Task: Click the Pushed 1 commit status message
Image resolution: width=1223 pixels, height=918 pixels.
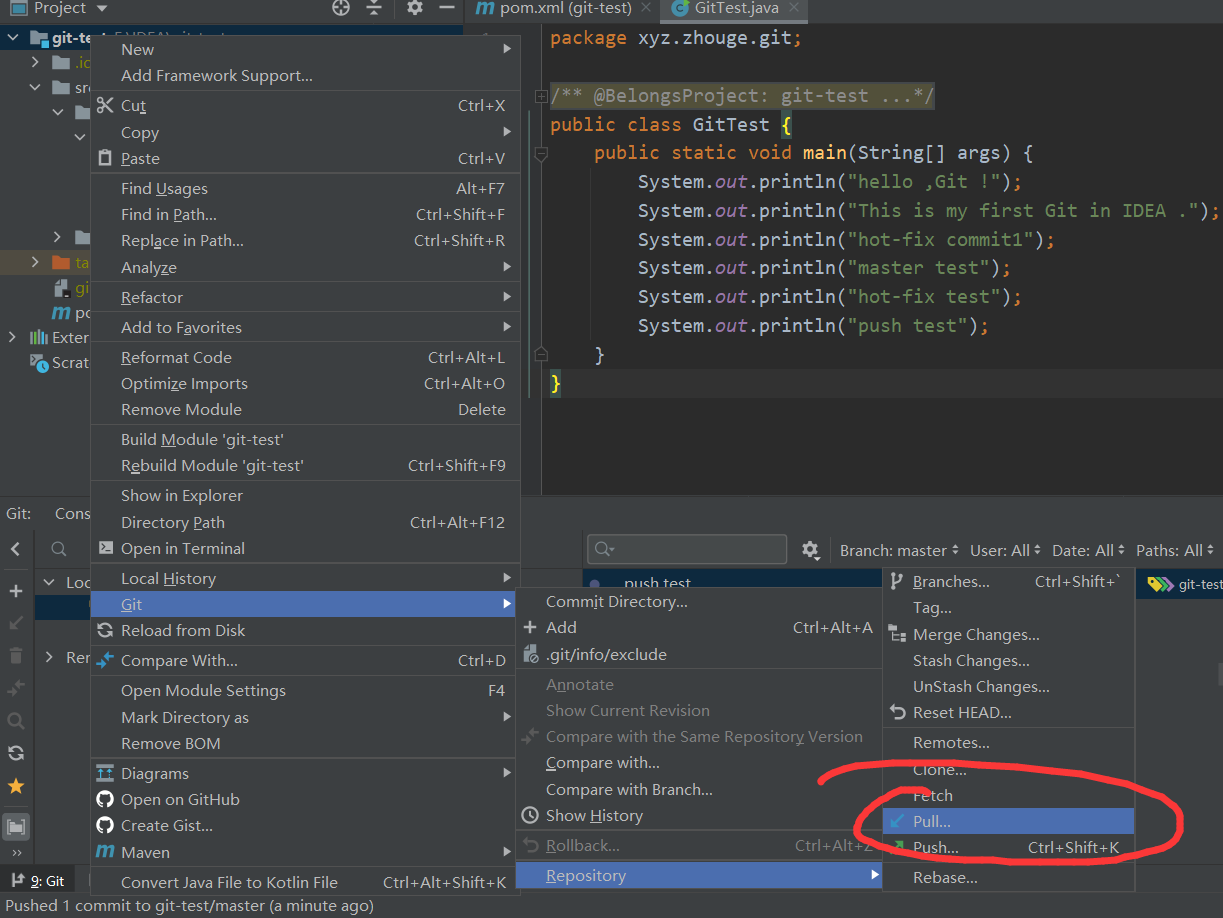Action: (x=189, y=905)
